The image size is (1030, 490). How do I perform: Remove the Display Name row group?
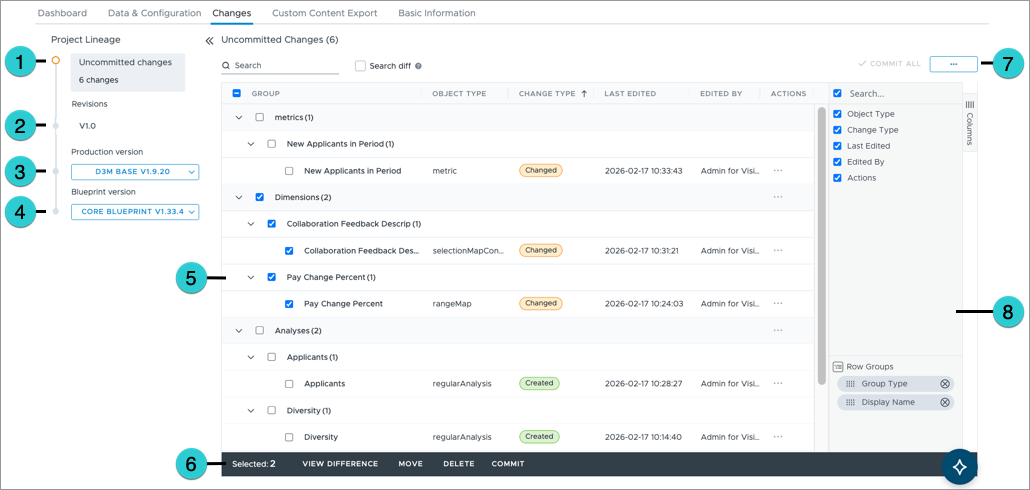pos(944,402)
